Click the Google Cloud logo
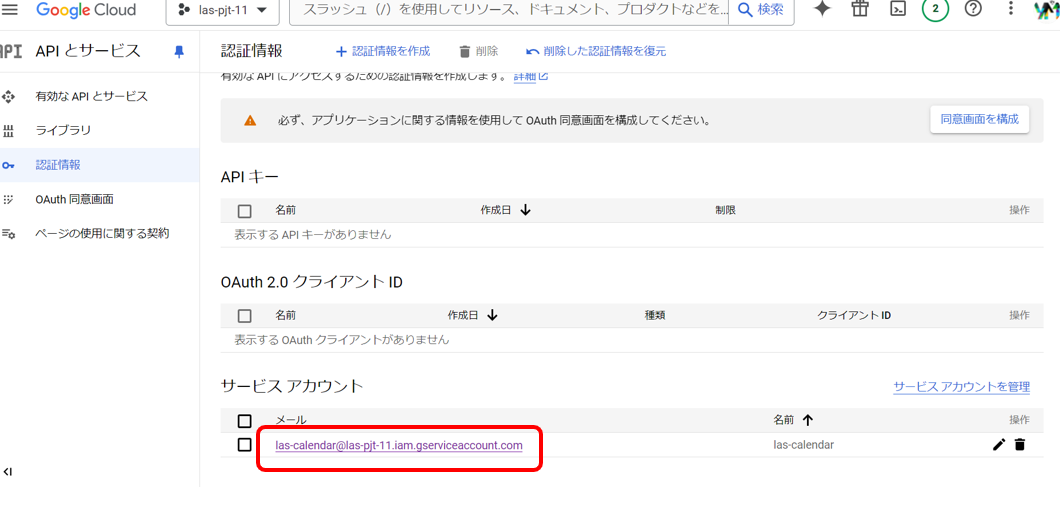Screen dimensions: 1060x505 86,10
